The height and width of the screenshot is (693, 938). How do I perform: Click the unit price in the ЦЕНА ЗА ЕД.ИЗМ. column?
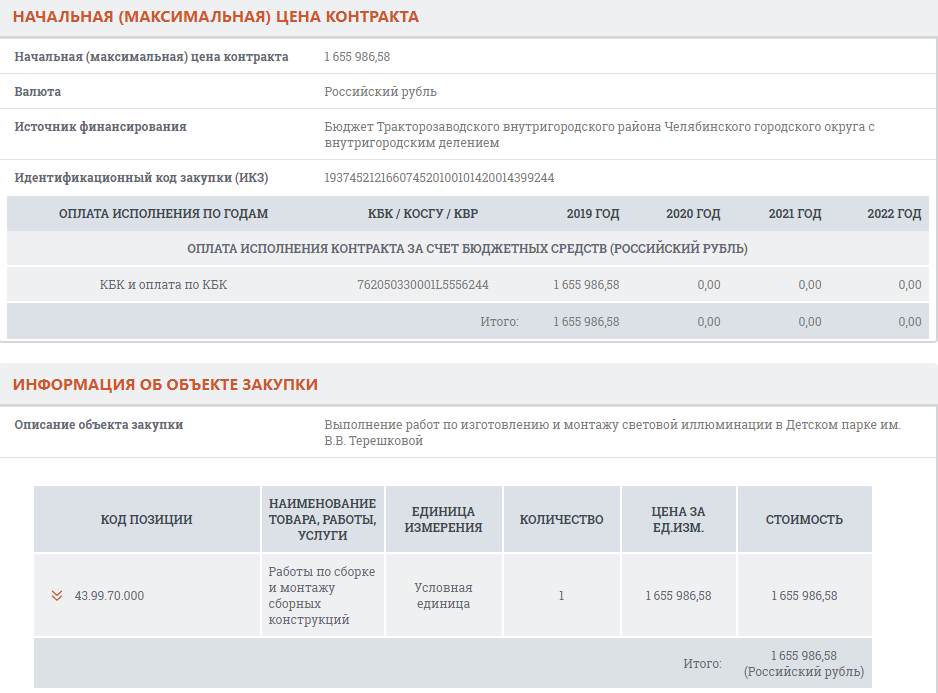tap(678, 596)
